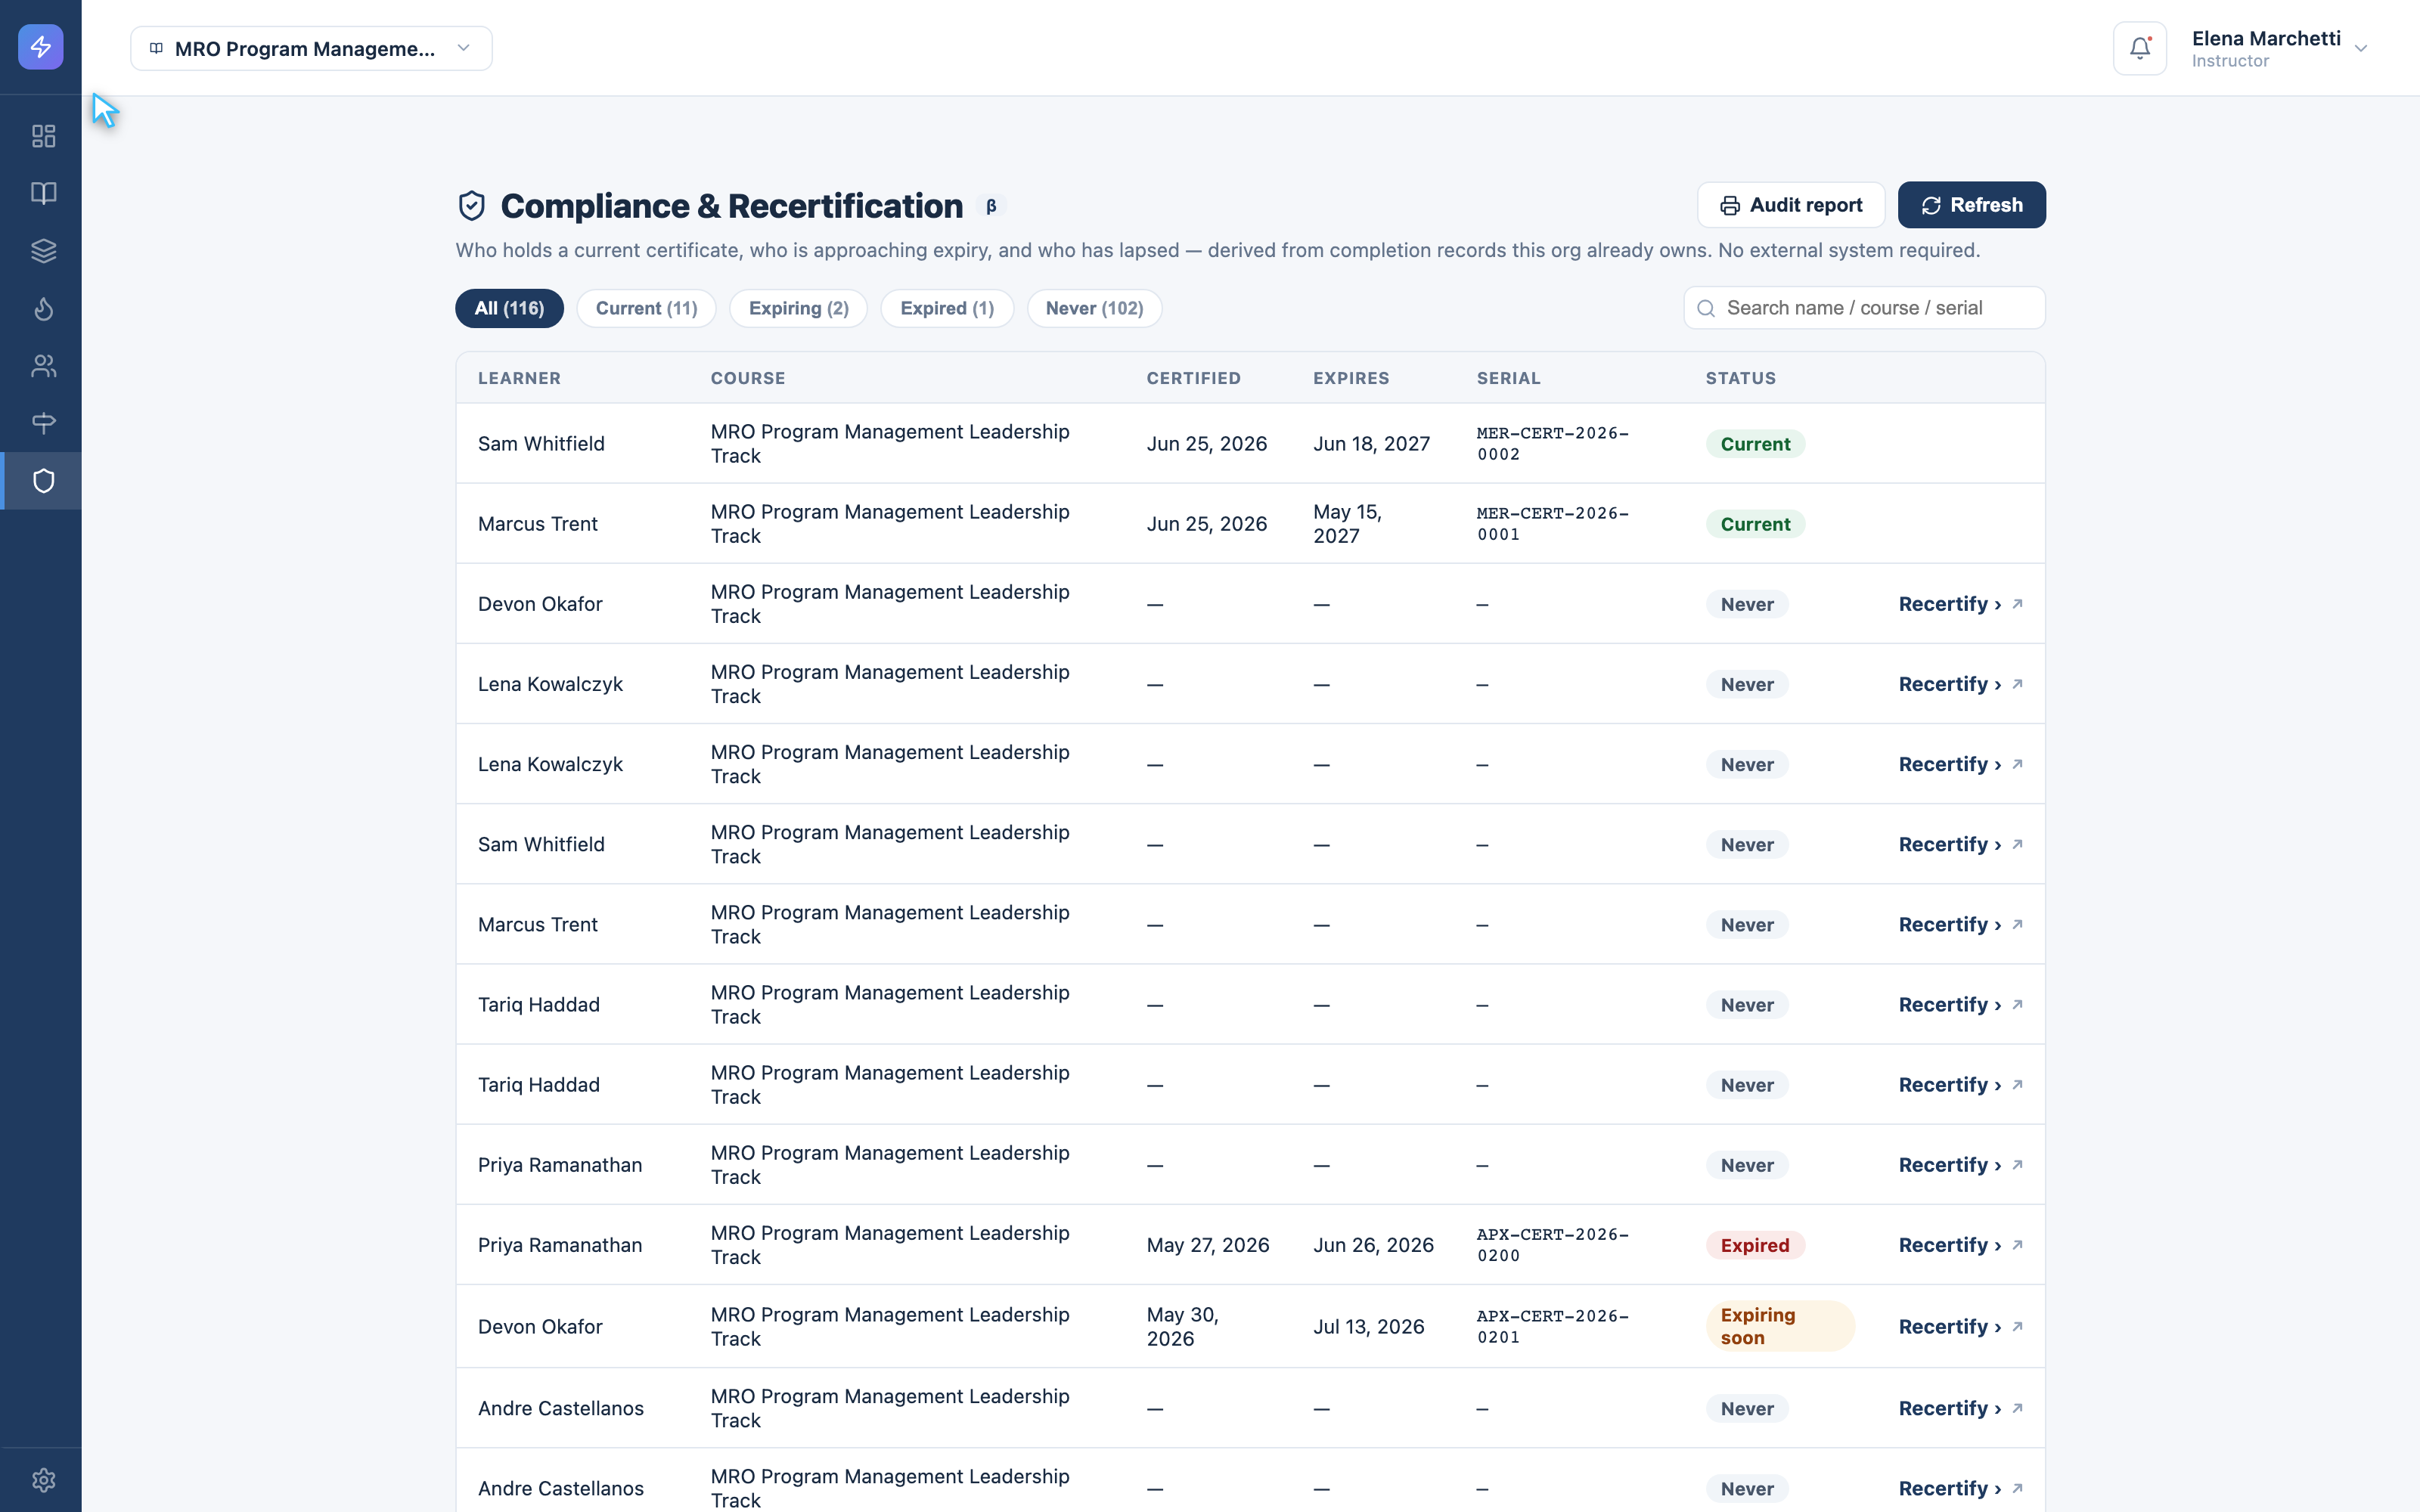This screenshot has width=2420, height=1512.
Task: Recertify Priya Ramanathan's expired certificate
Action: (x=1949, y=1245)
